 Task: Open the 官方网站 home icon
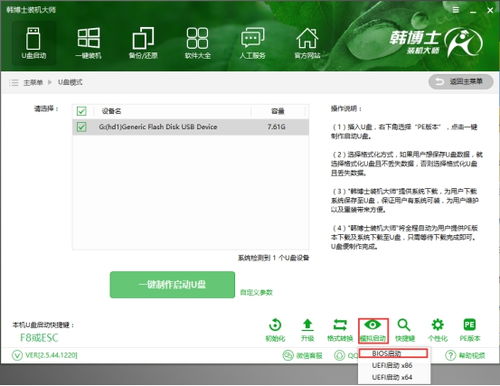[x=307, y=43]
